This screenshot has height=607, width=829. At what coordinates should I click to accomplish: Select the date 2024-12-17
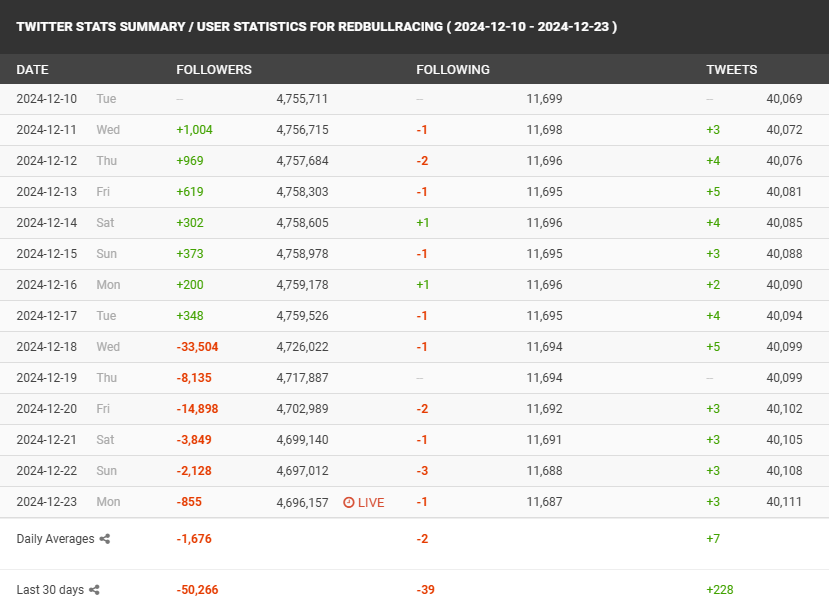tap(47, 316)
